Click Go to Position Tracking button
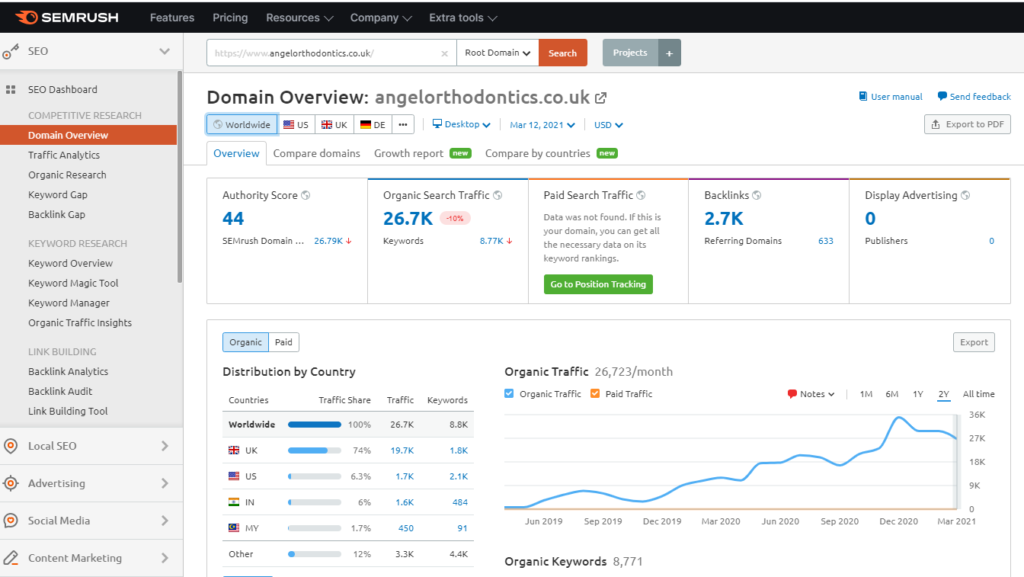This screenshot has width=1024, height=577. [598, 284]
